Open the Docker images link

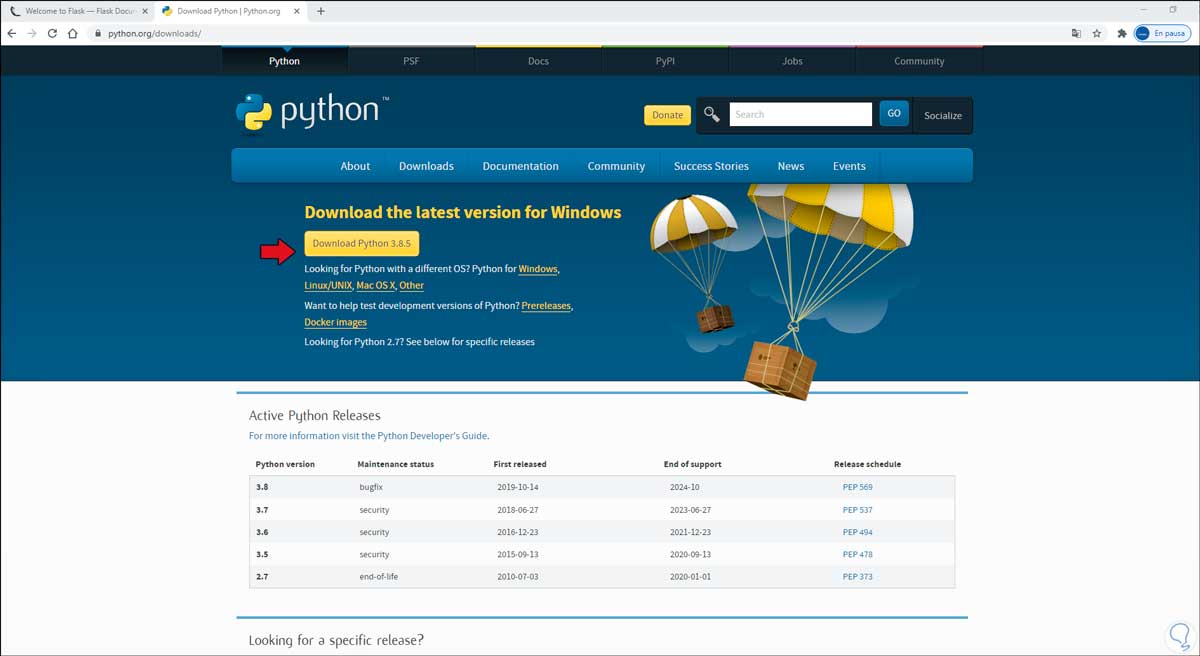pyautogui.click(x=336, y=322)
